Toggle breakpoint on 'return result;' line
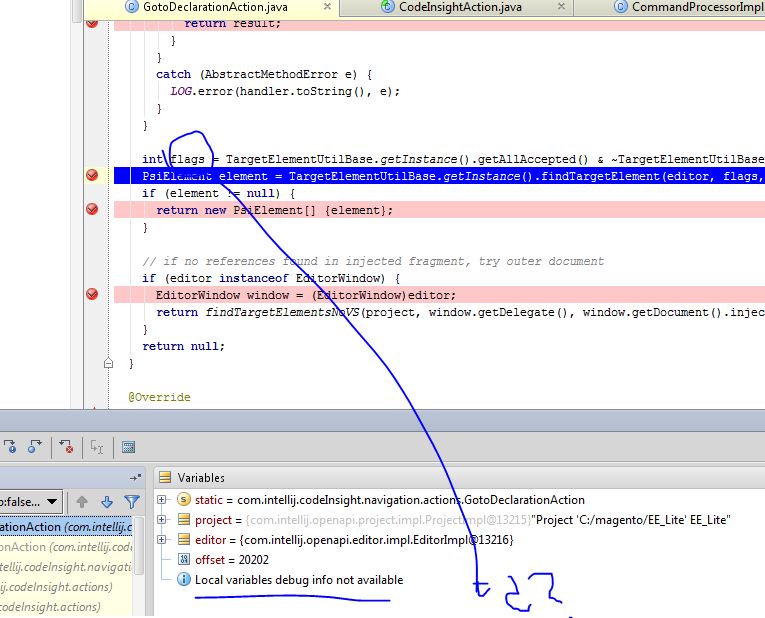 92,23
